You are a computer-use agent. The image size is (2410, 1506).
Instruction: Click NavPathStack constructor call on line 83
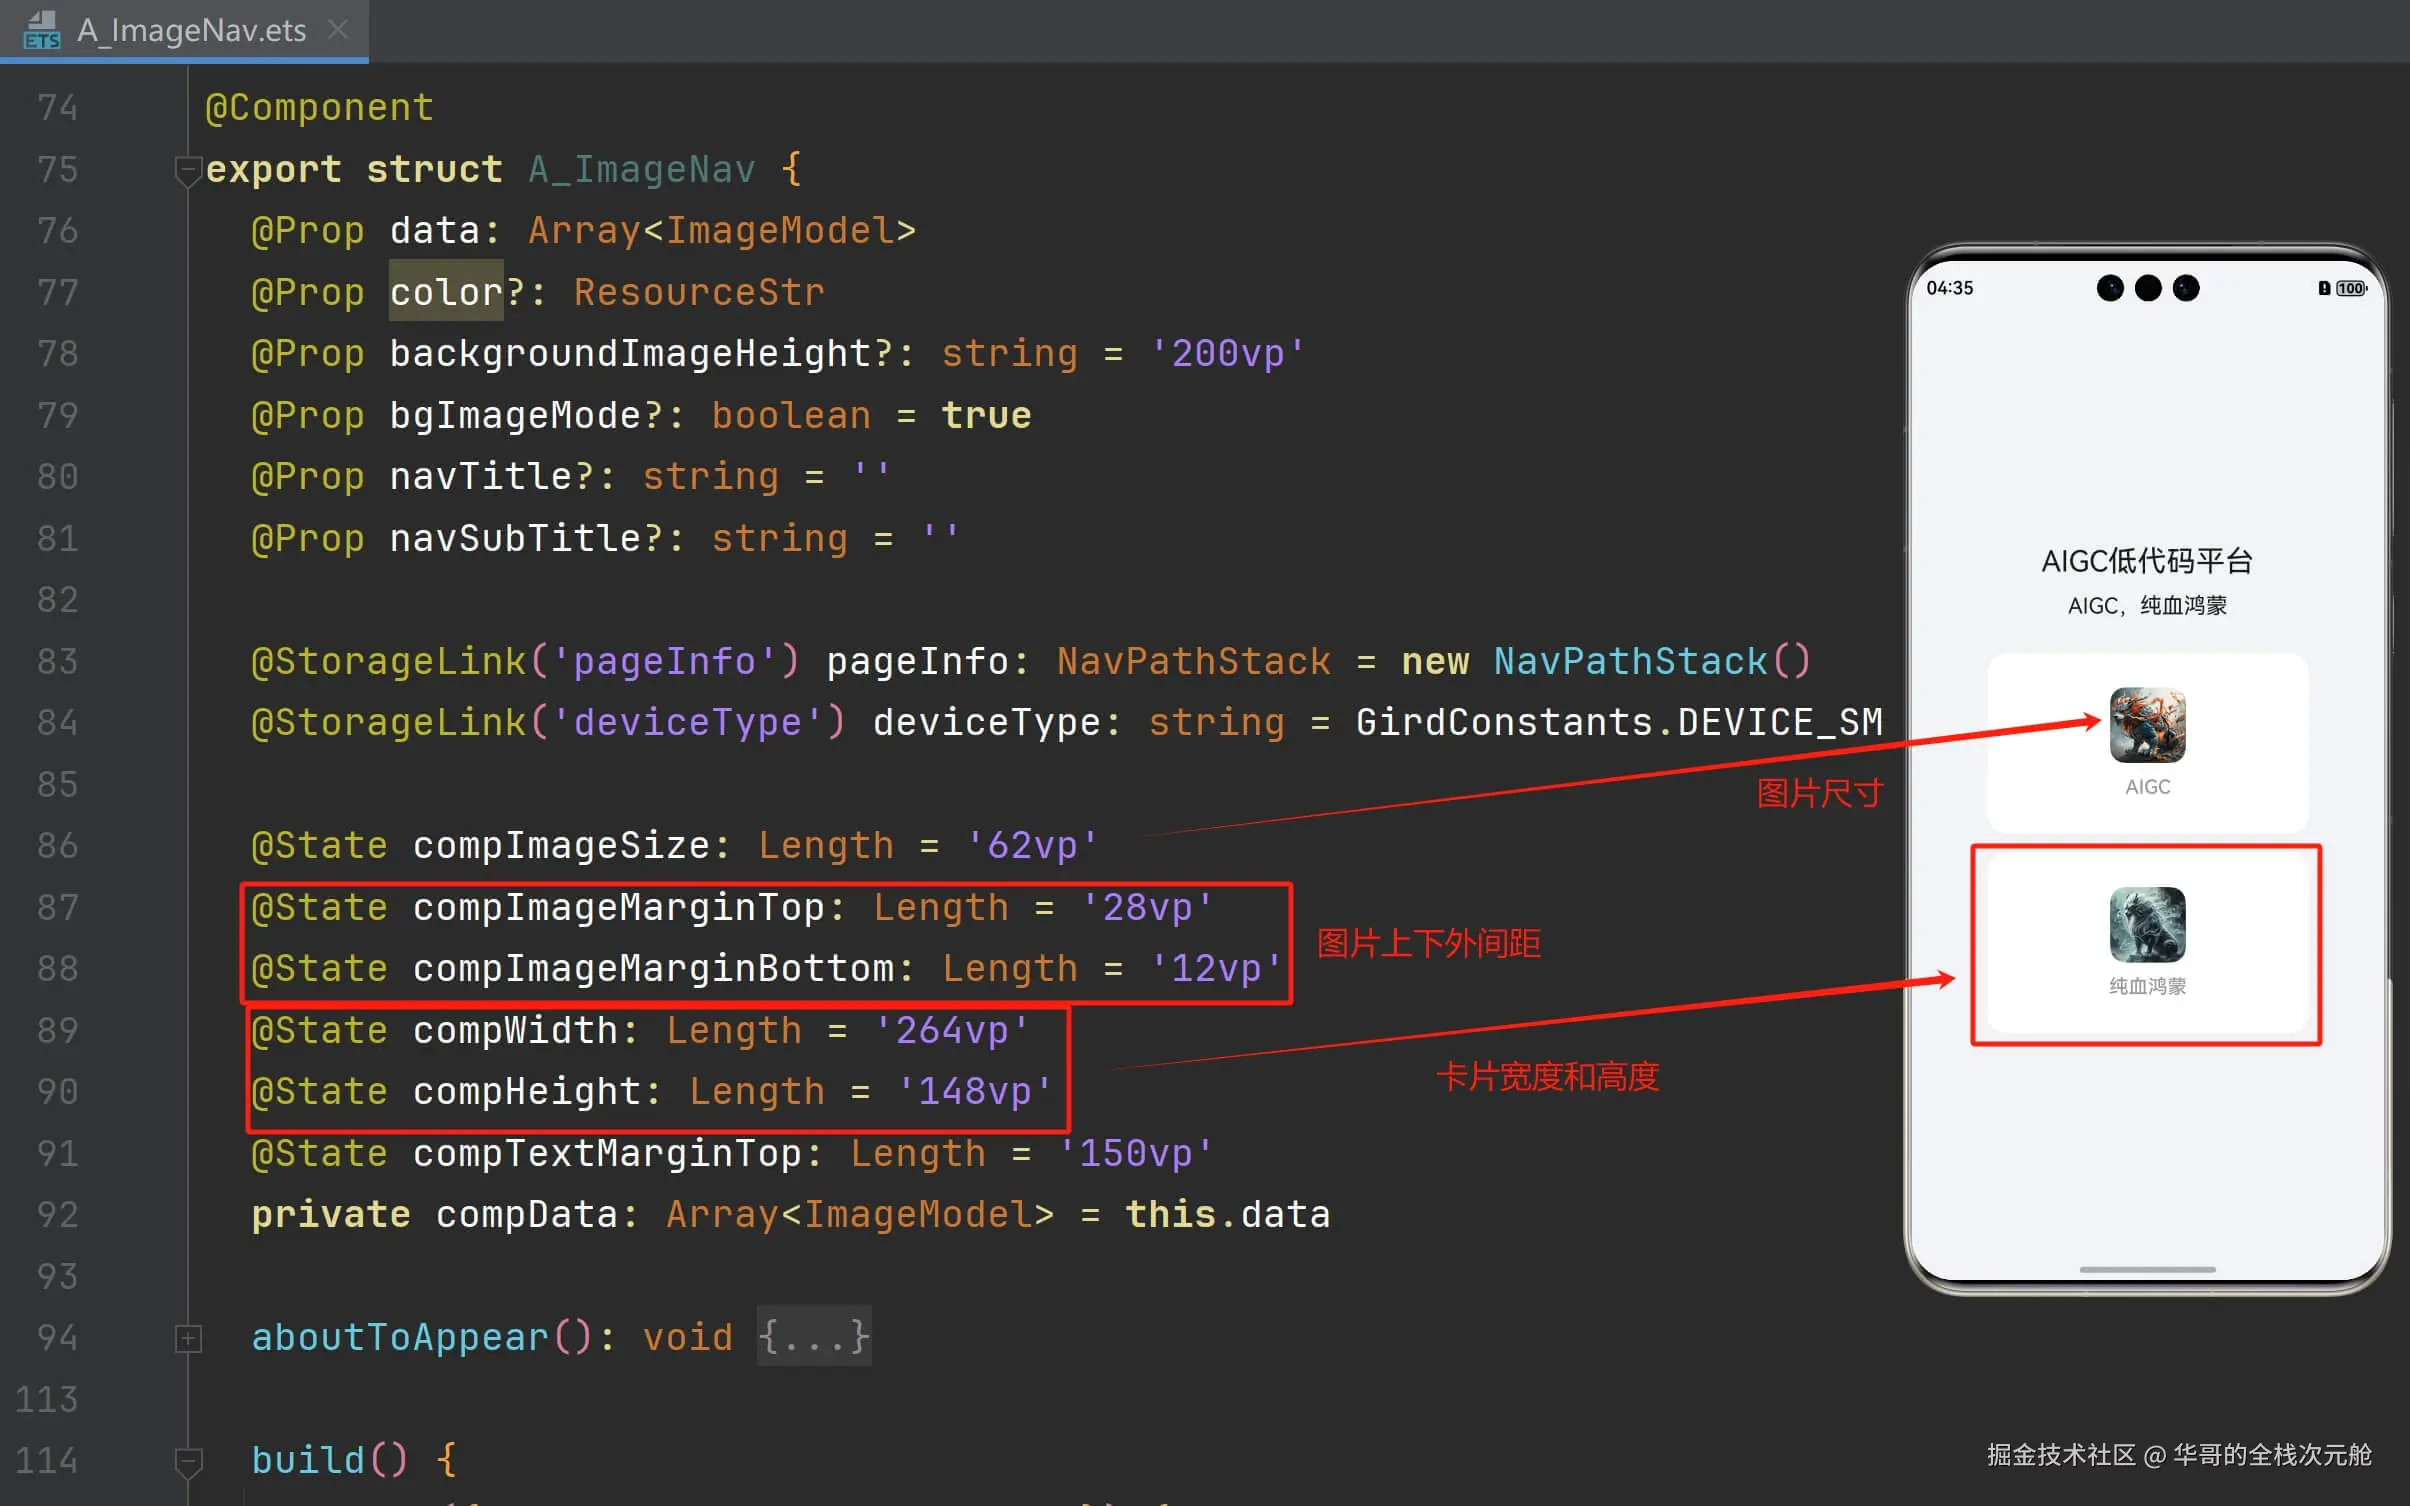point(1651,662)
